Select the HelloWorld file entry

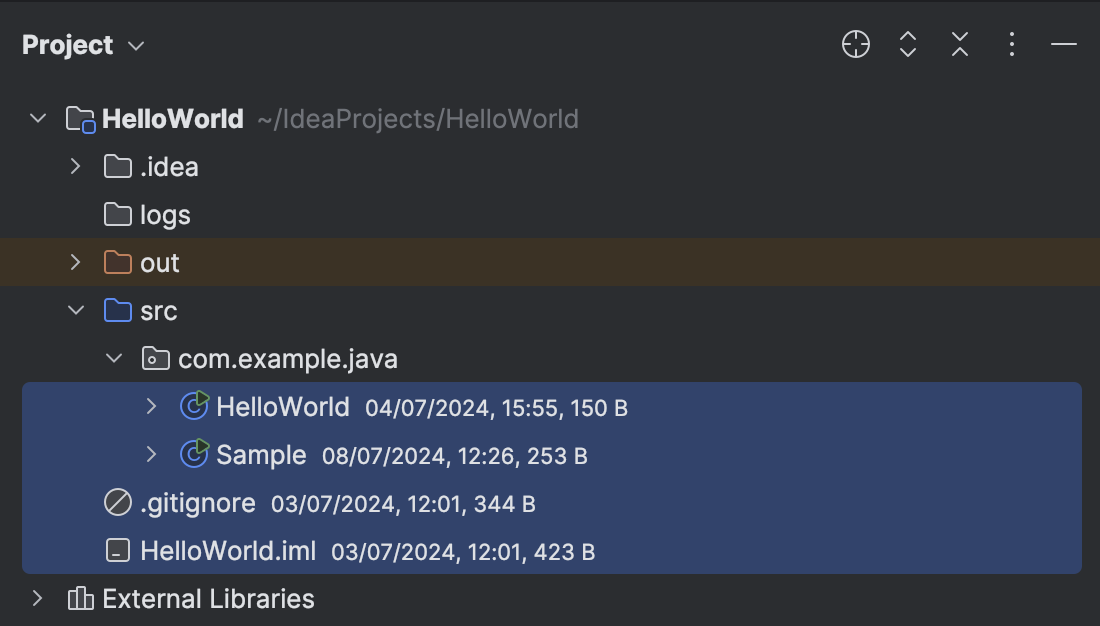(x=280, y=406)
